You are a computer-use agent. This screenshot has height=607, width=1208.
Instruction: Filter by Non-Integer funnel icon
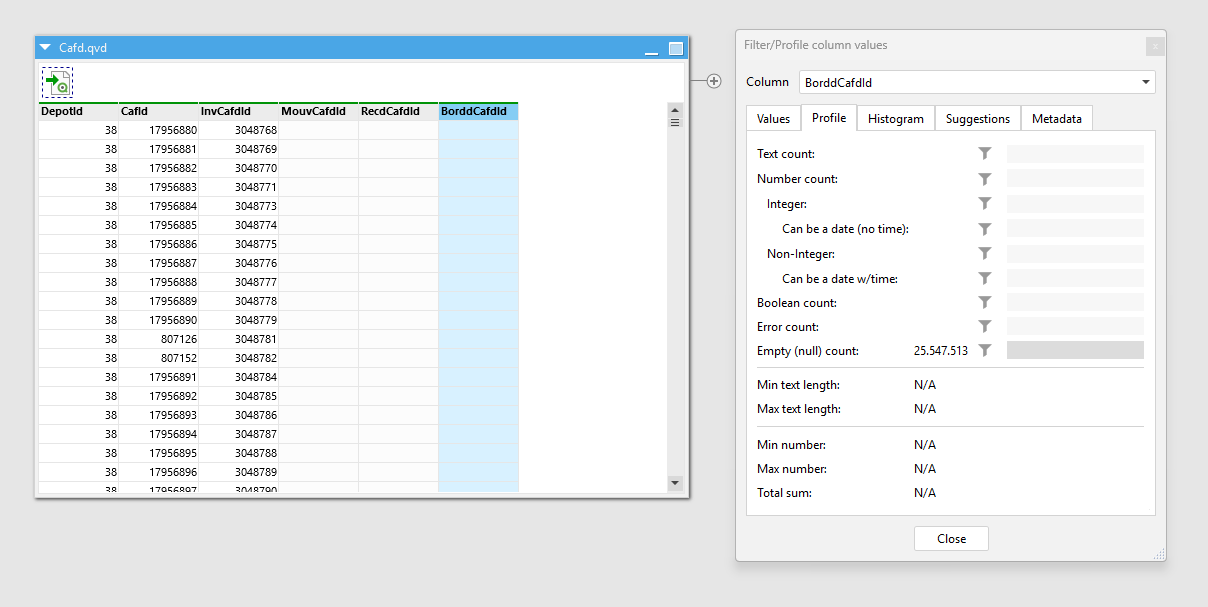pos(985,254)
